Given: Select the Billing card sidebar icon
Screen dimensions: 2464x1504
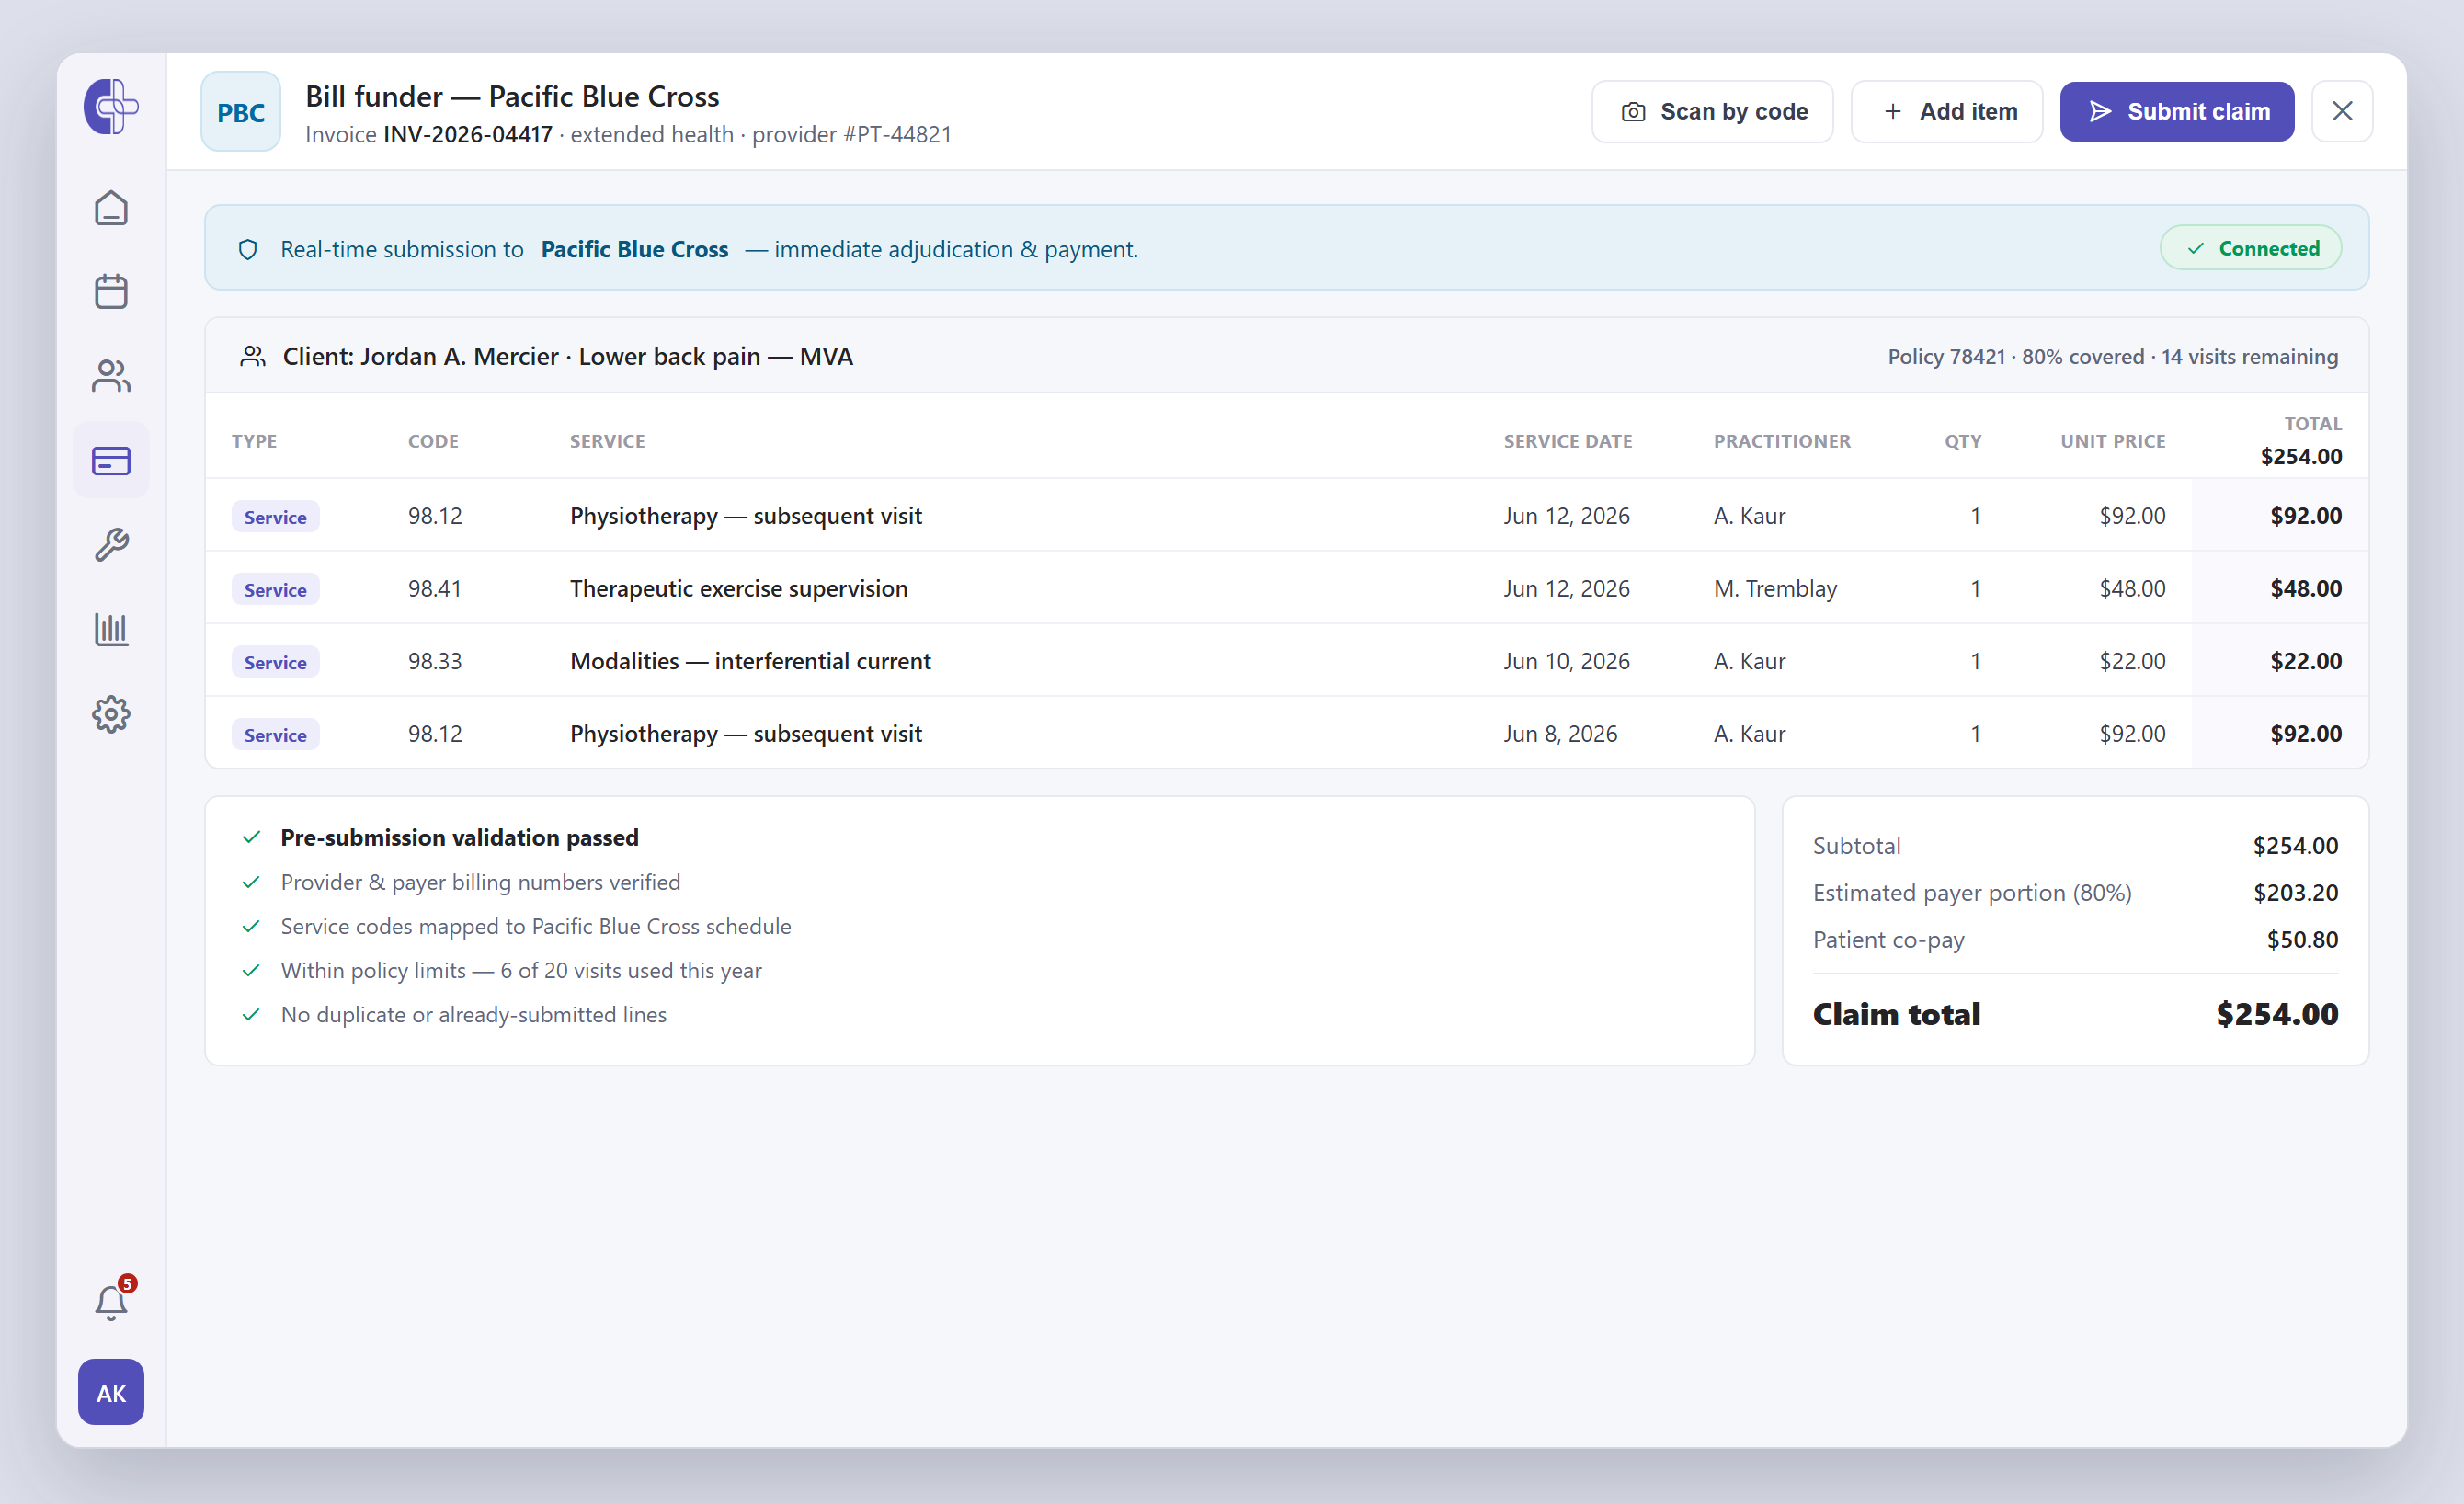Looking at the screenshot, I should coord(111,461).
